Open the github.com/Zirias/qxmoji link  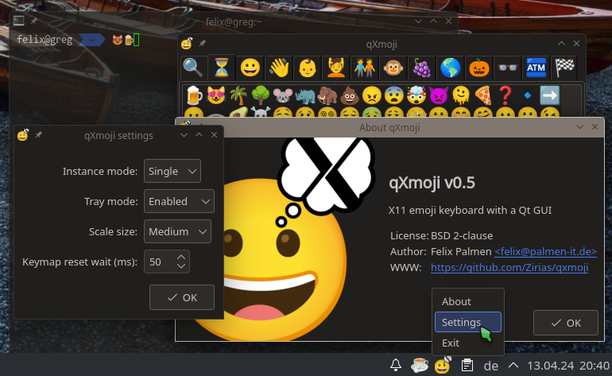pyautogui.click(x=509, y=267)
